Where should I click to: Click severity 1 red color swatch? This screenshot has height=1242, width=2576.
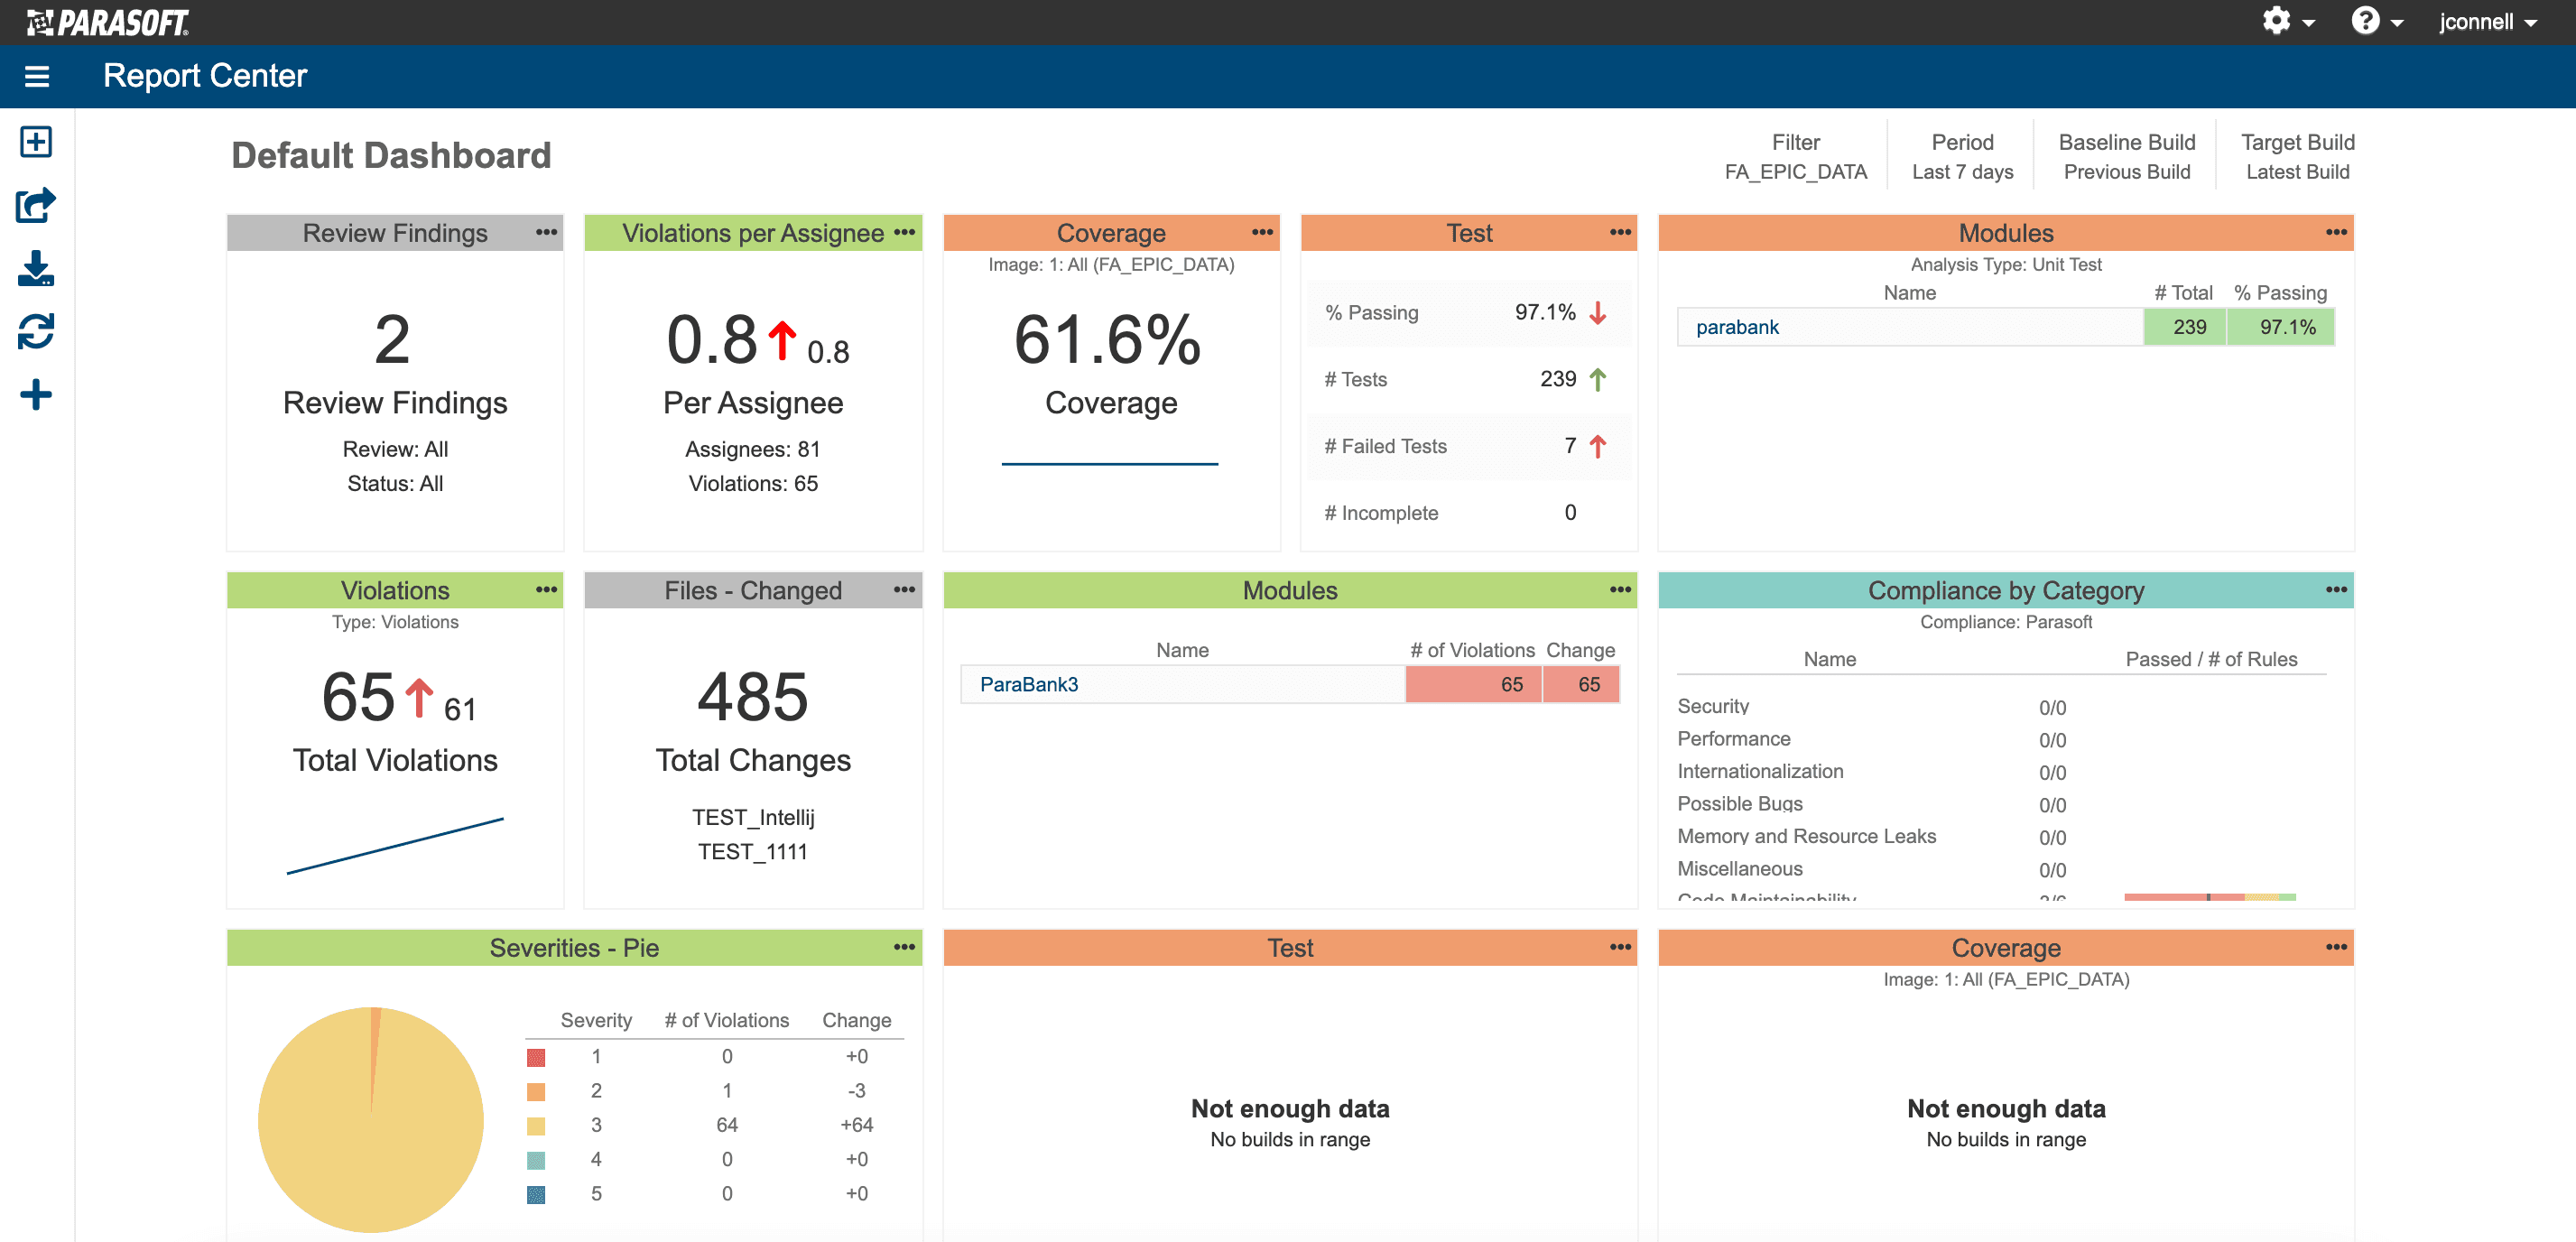[x=536, y=1057]
